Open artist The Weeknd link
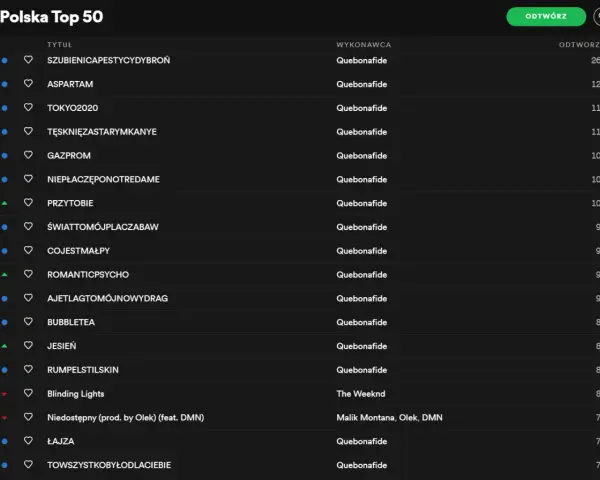 tap(361, 394)
